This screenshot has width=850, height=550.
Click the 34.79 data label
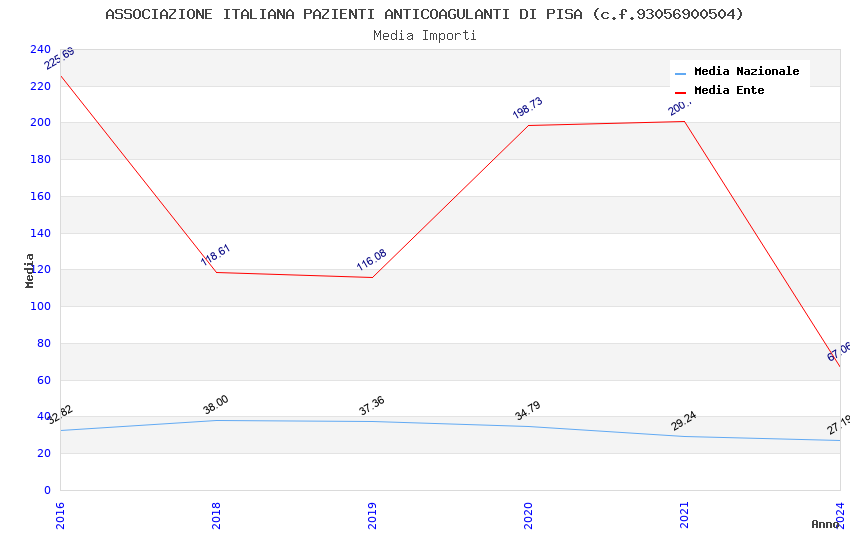(527, 410)
